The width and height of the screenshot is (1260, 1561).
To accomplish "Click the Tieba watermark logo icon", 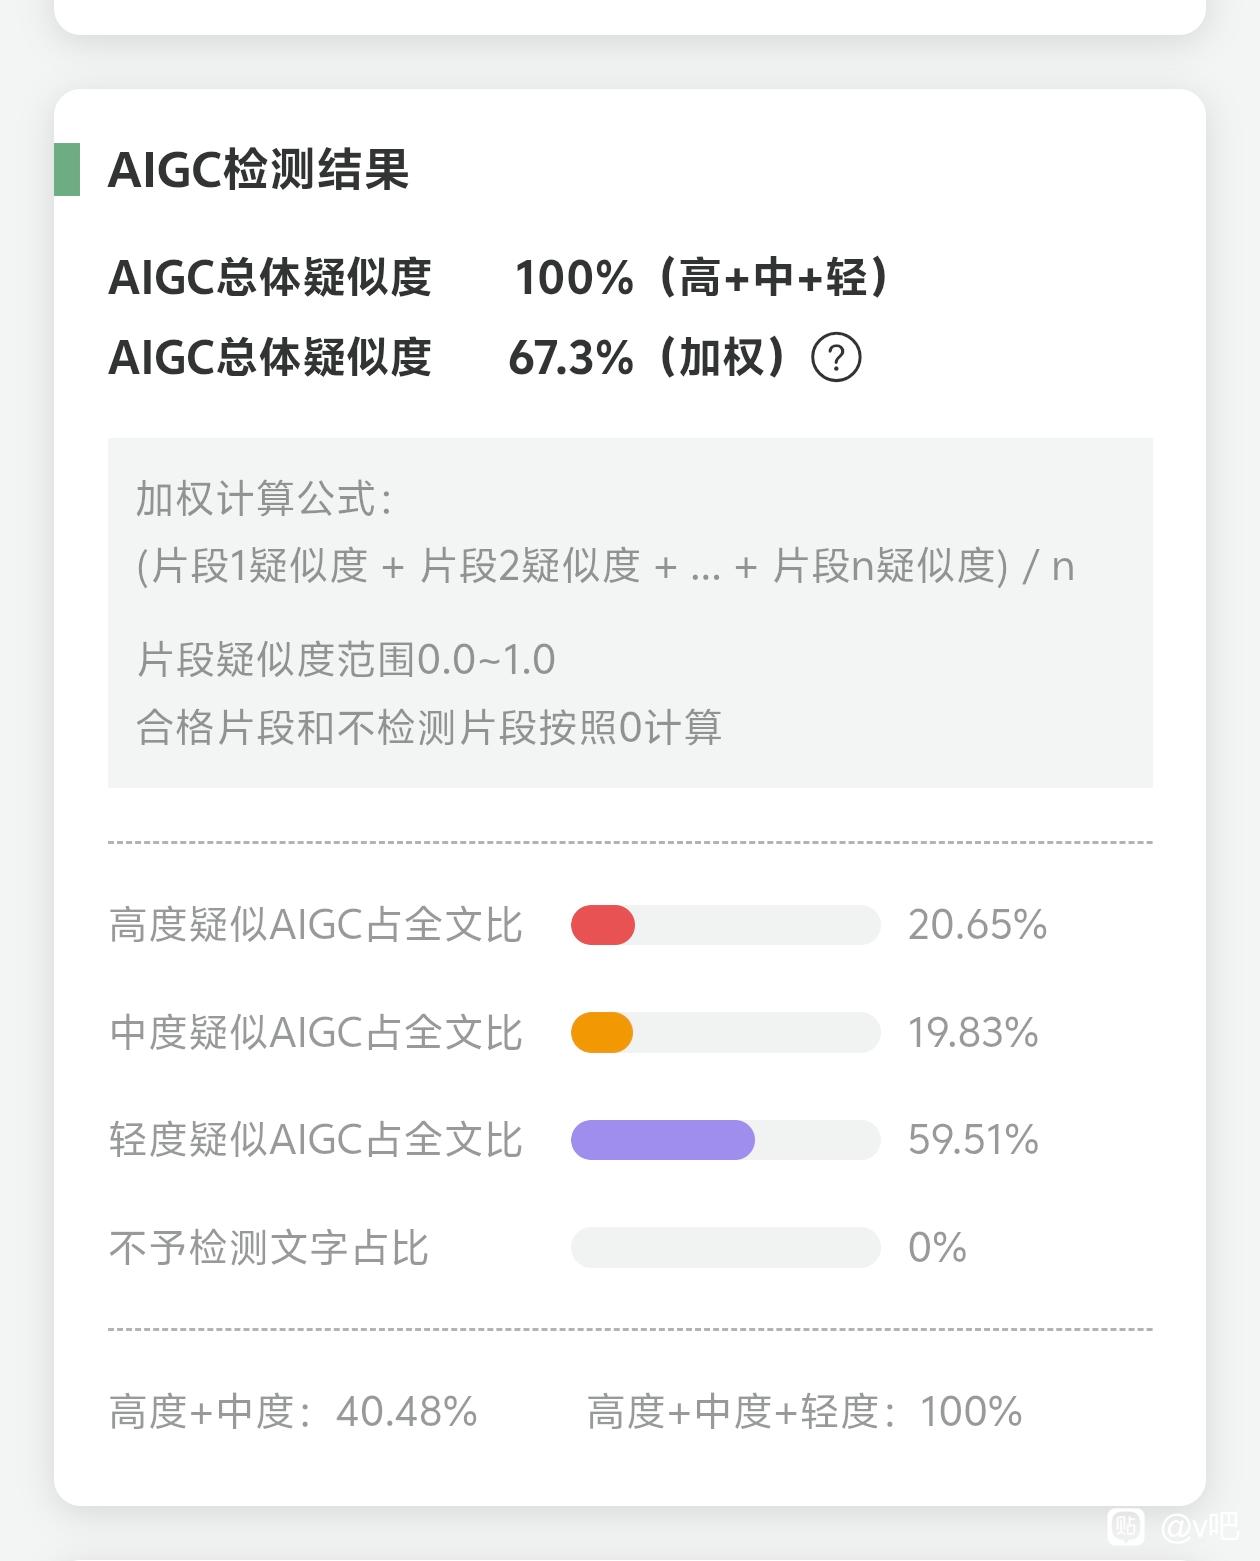I will click(x=1126, y=1526).
